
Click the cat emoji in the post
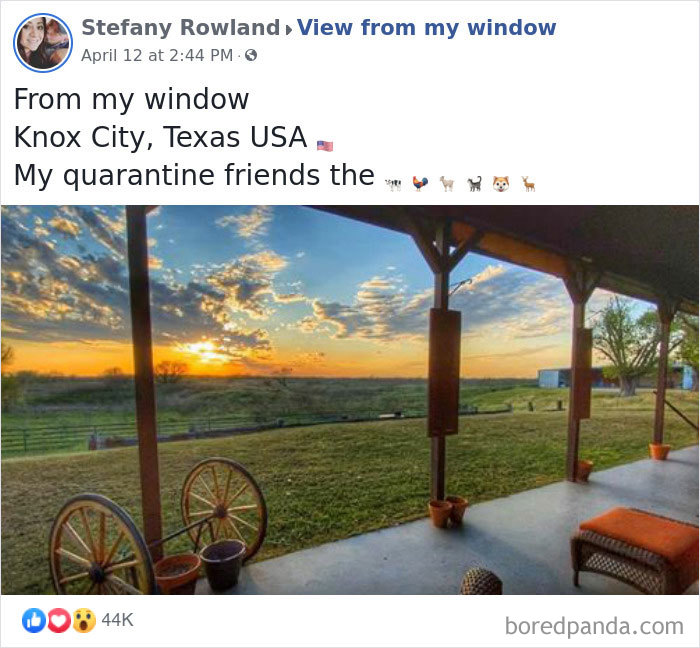point(474,183)
